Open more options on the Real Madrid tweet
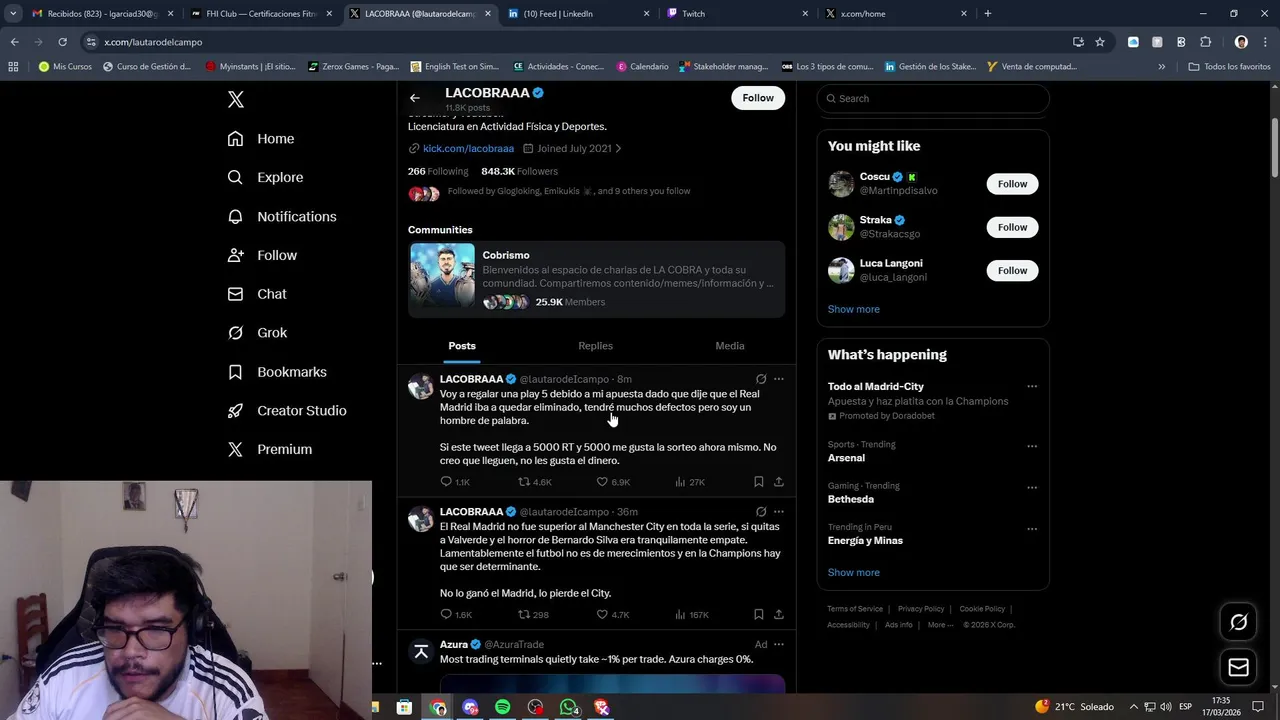This screenshot has width=1280, height=720. (779, 512)
